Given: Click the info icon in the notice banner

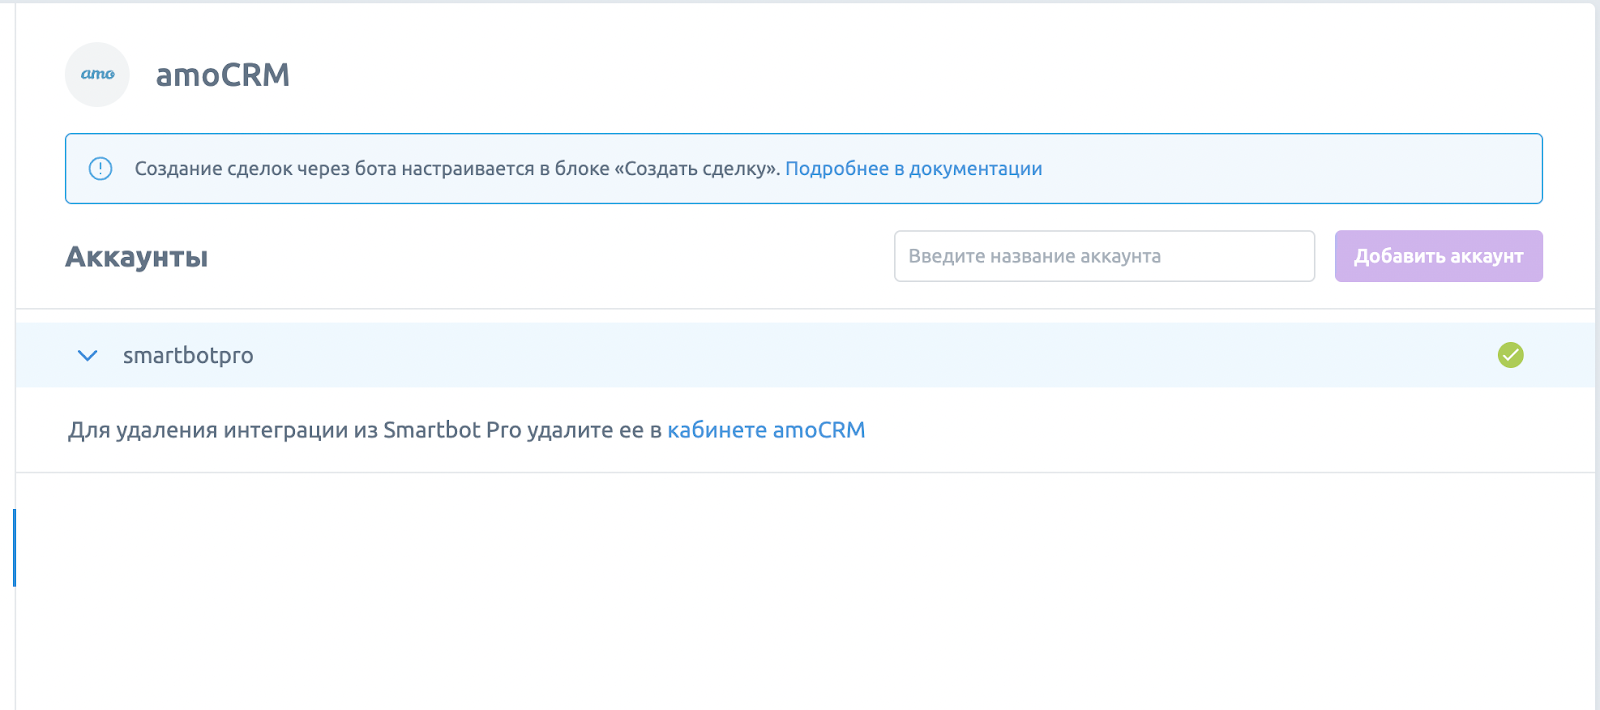Looking at the screenshot, I should pyautogui.click(x=101, y=169).
